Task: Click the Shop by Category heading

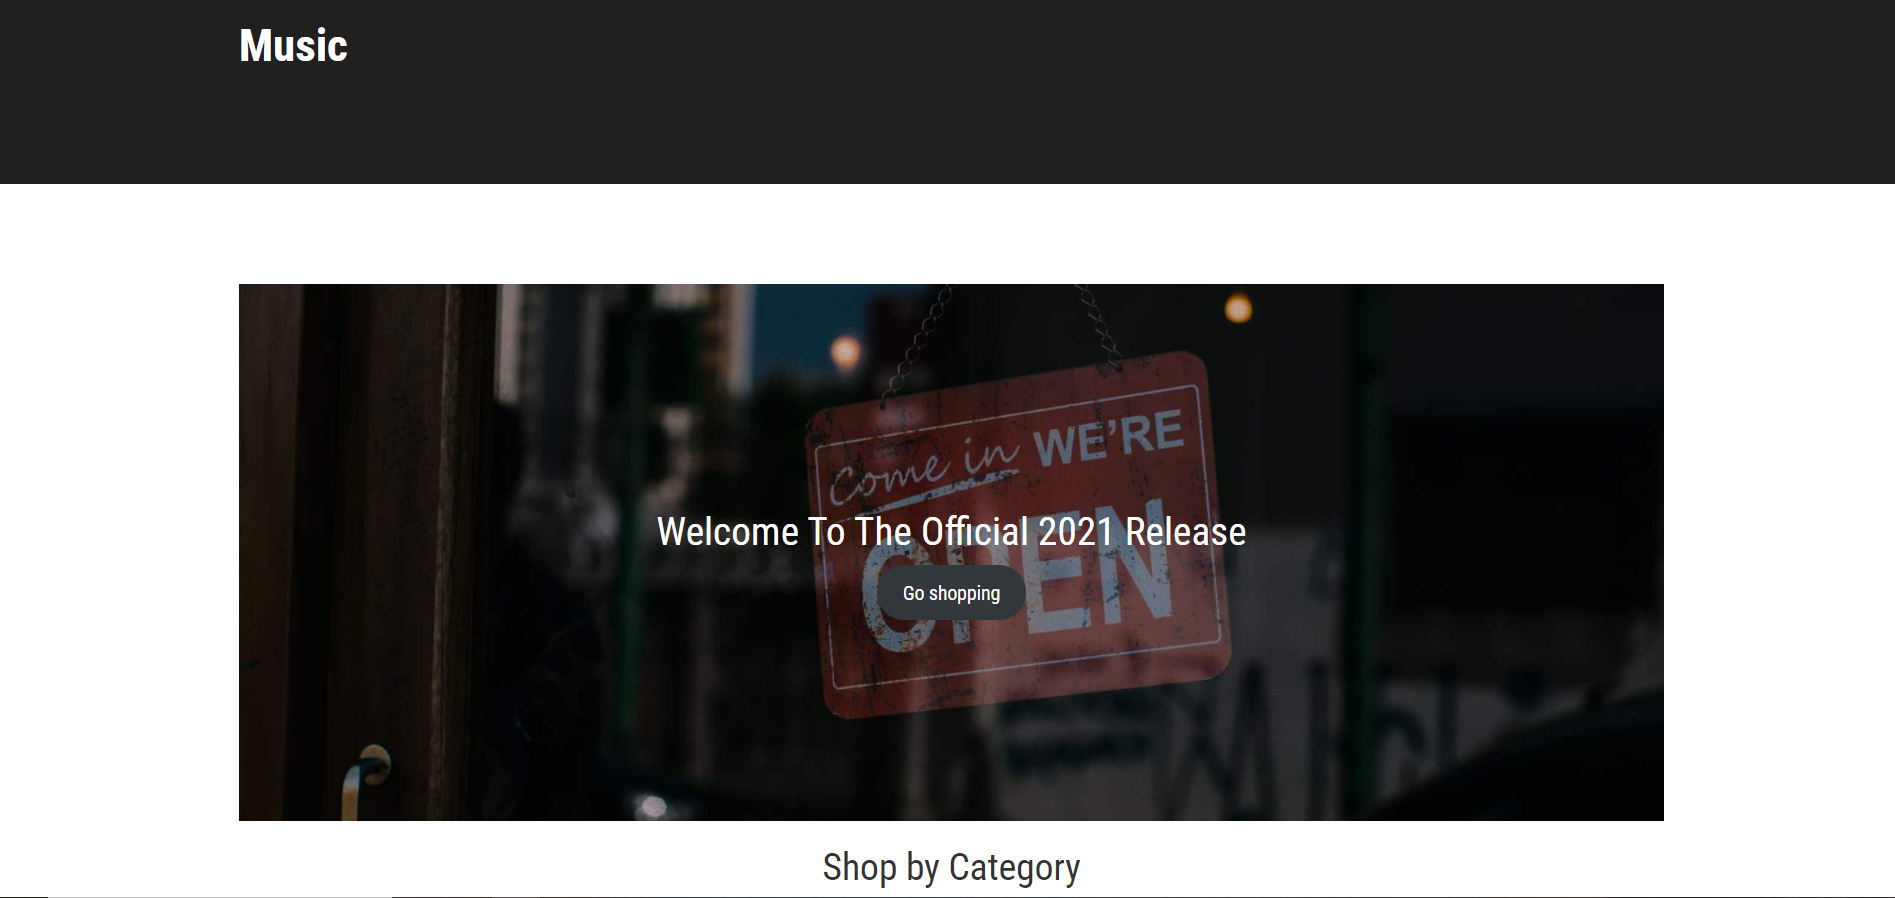Action: (x=951, y=867)
